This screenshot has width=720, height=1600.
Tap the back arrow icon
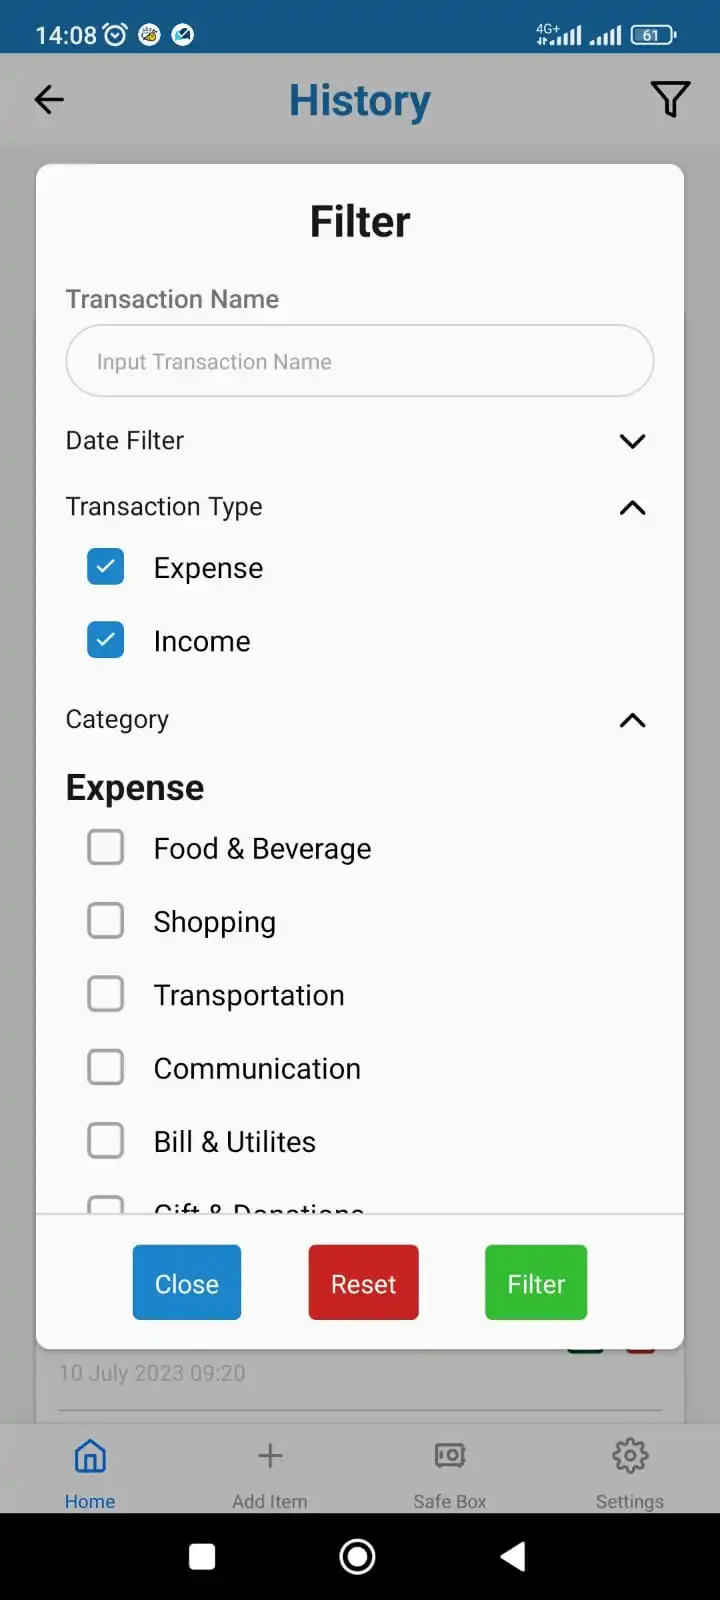click(49, 99)
